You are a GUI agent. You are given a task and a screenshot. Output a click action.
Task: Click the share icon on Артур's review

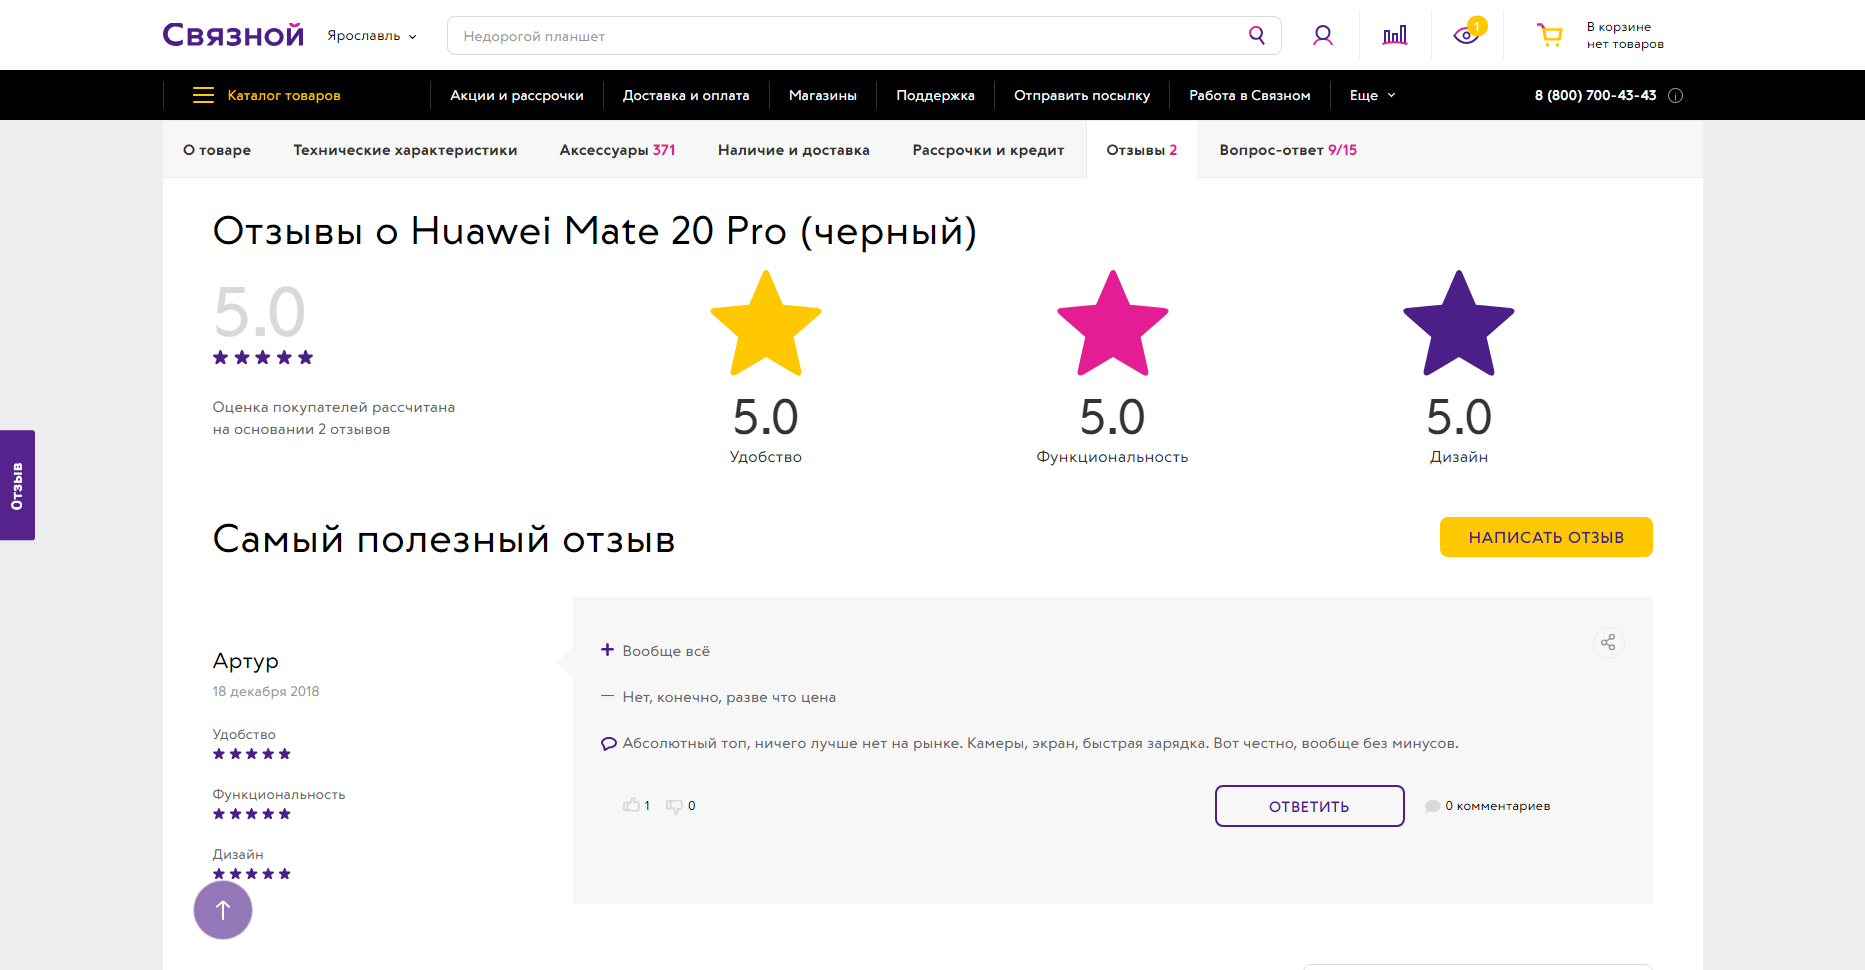tap(1608, 642)
